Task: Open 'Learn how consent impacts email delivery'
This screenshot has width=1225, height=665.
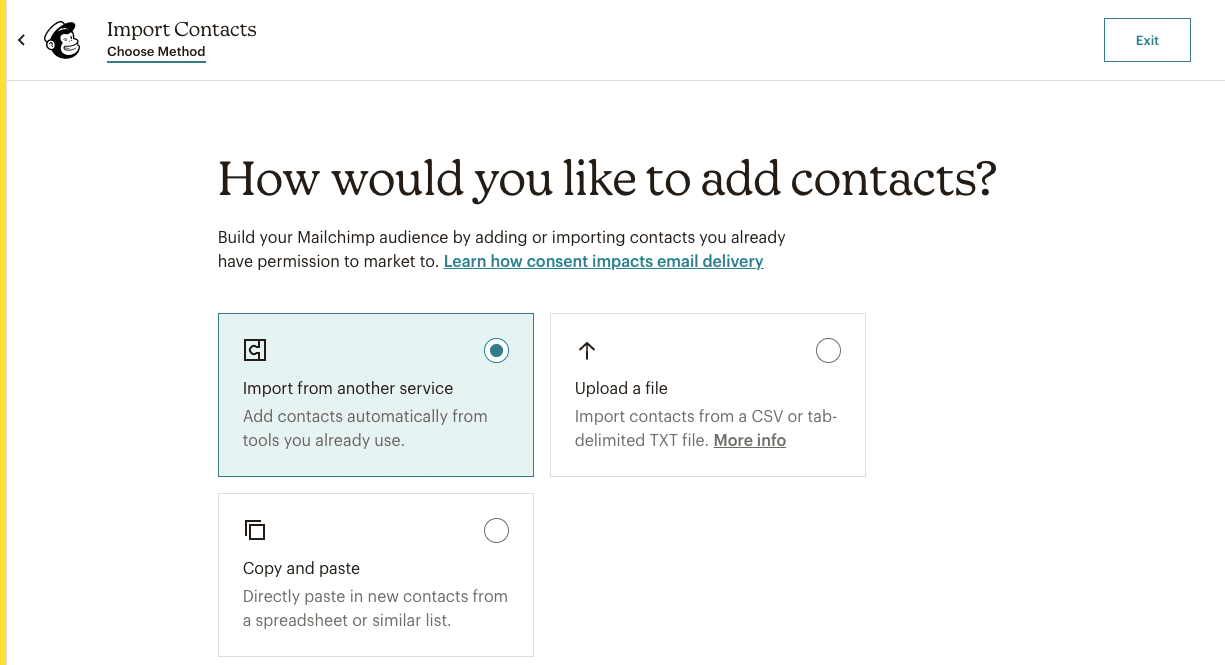Action: click(604, 261)
